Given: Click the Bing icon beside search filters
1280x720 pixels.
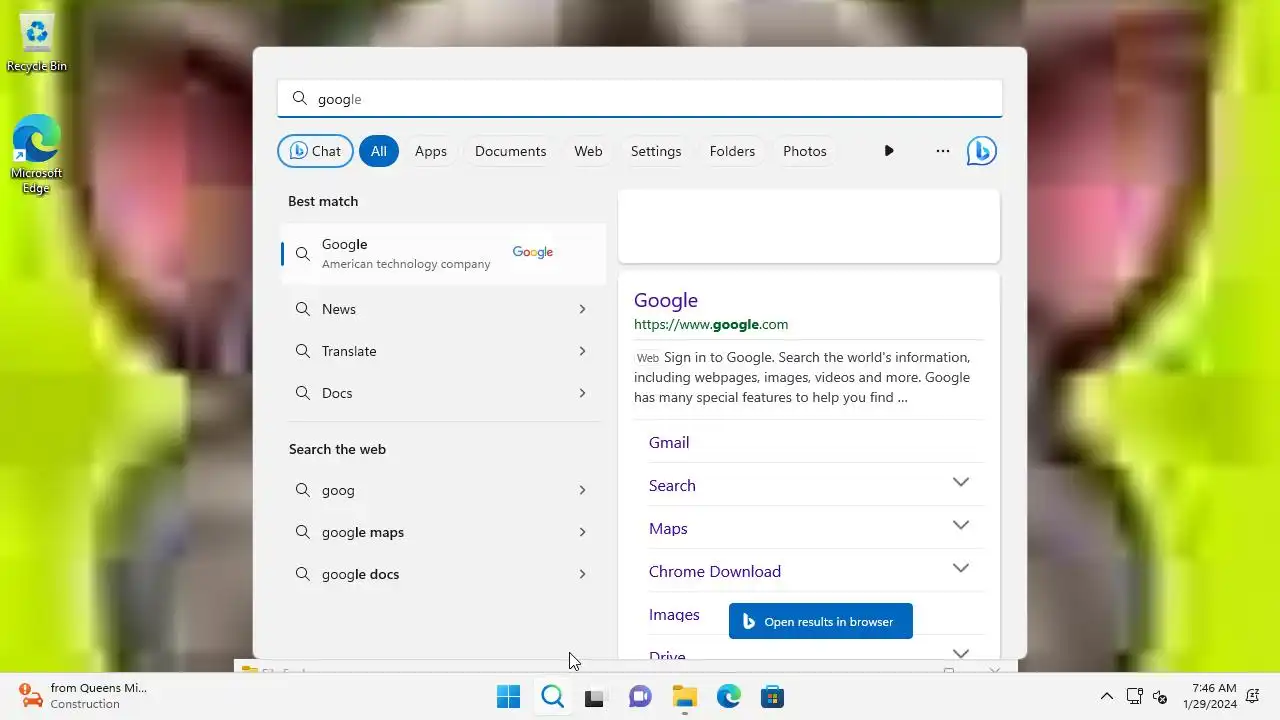Looking at the screenshot, I should tap(981, 151).
